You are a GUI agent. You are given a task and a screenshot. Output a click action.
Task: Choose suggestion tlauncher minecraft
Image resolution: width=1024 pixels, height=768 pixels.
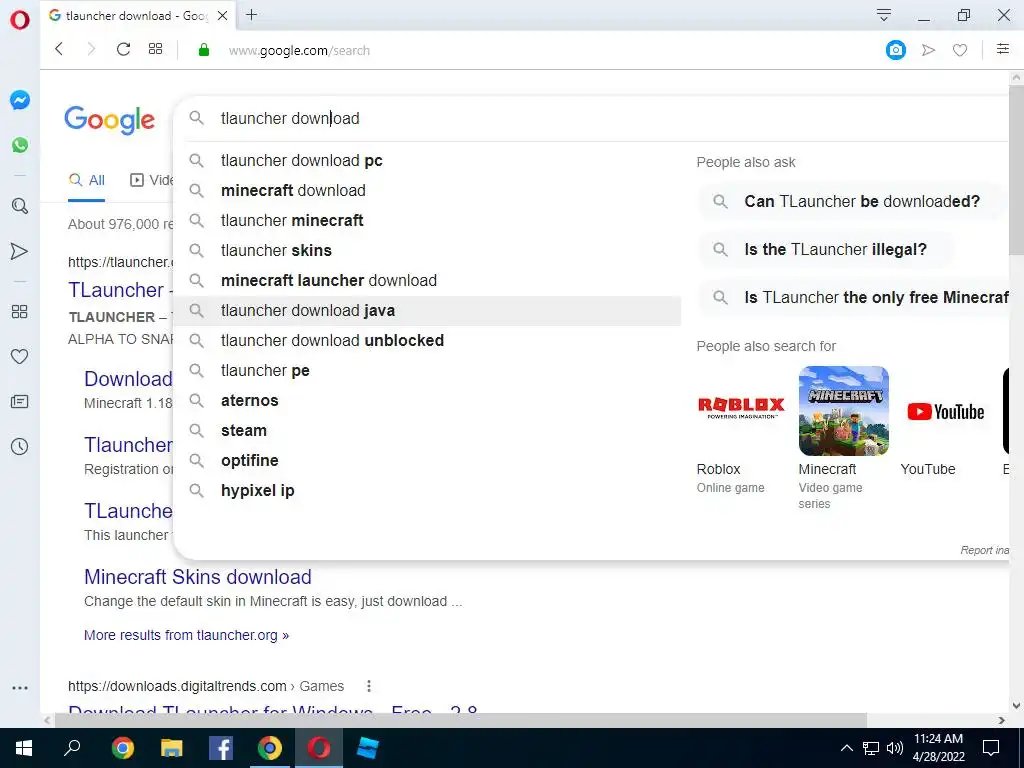[427, 221]
